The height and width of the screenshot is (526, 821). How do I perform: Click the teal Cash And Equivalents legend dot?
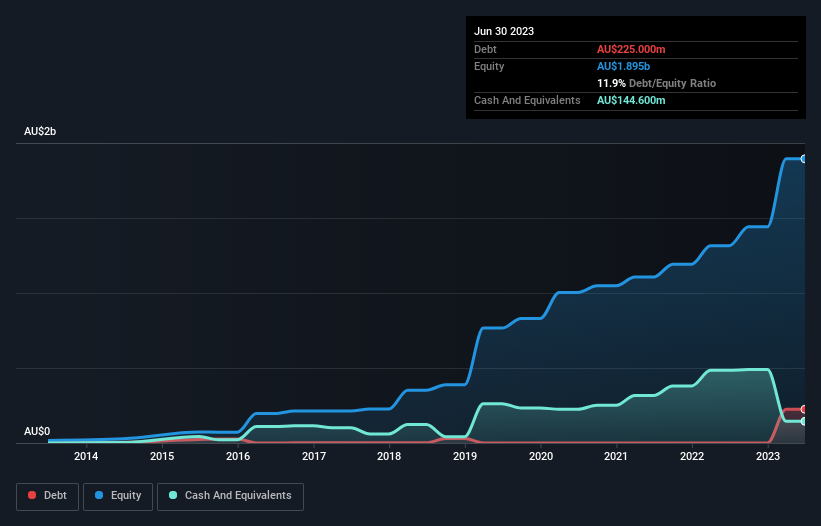click(x=173, y=495)
